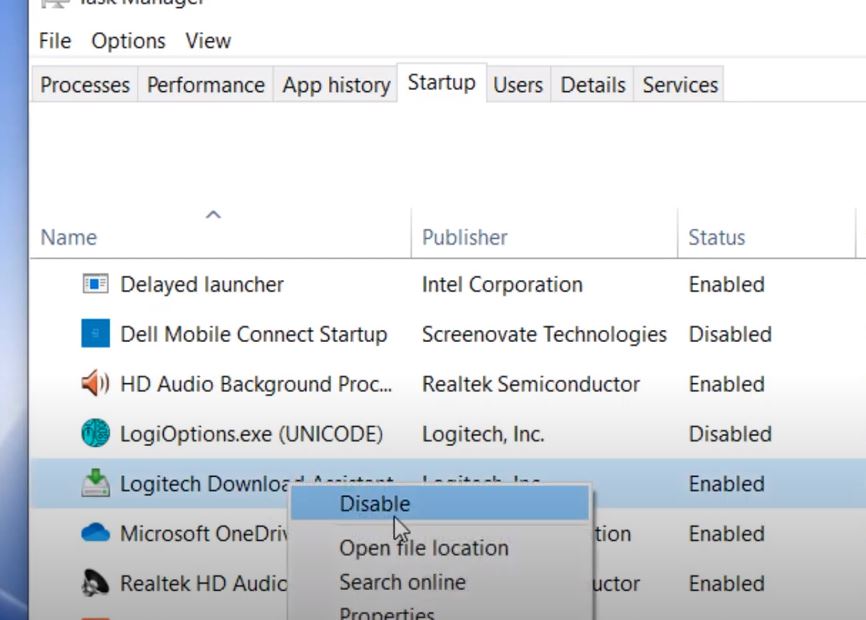Screen dimensions: 866x620
Task: Sort by the Name column header
Action: pyautogui.click(x=68, y=237)
